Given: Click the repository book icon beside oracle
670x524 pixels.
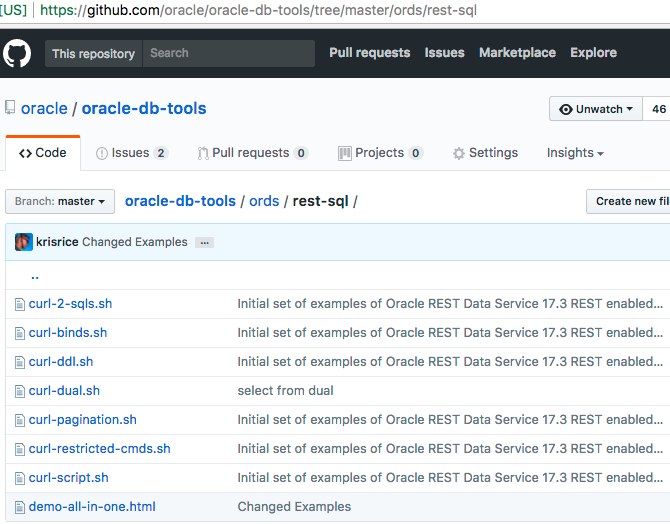Looking at the screenshot, I should pyautogui.click(x=10, y=108).
